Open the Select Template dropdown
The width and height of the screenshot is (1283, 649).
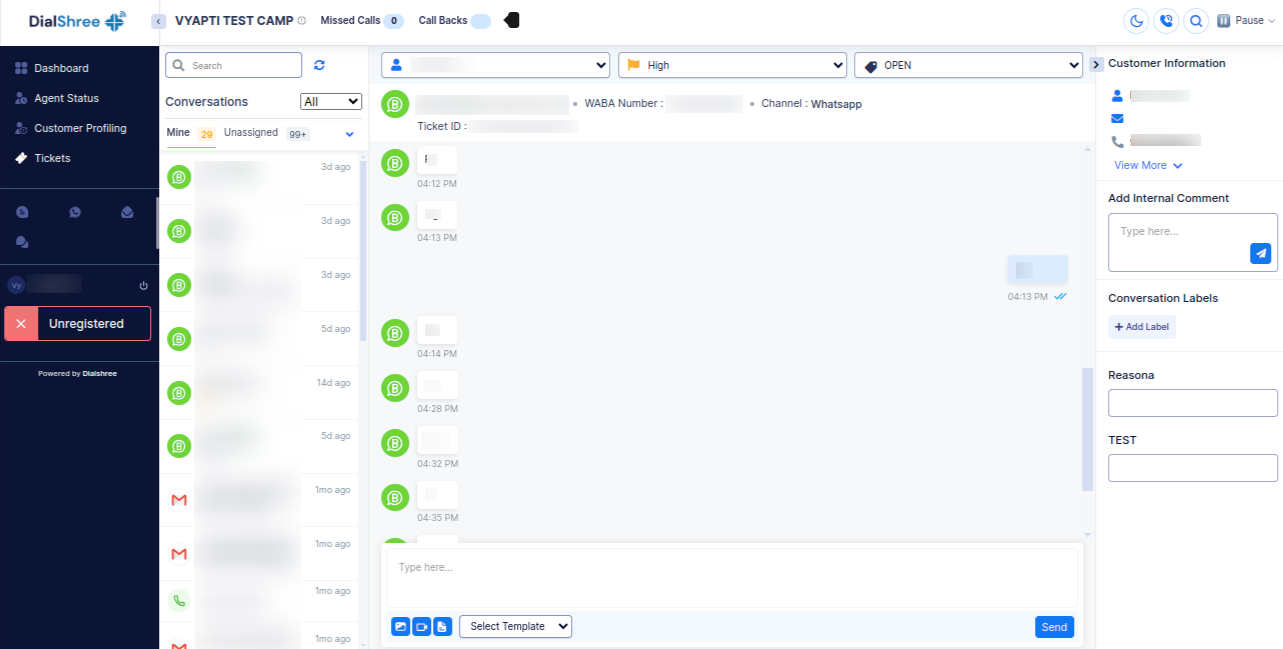pyautogui.click(x=515, y=626)
